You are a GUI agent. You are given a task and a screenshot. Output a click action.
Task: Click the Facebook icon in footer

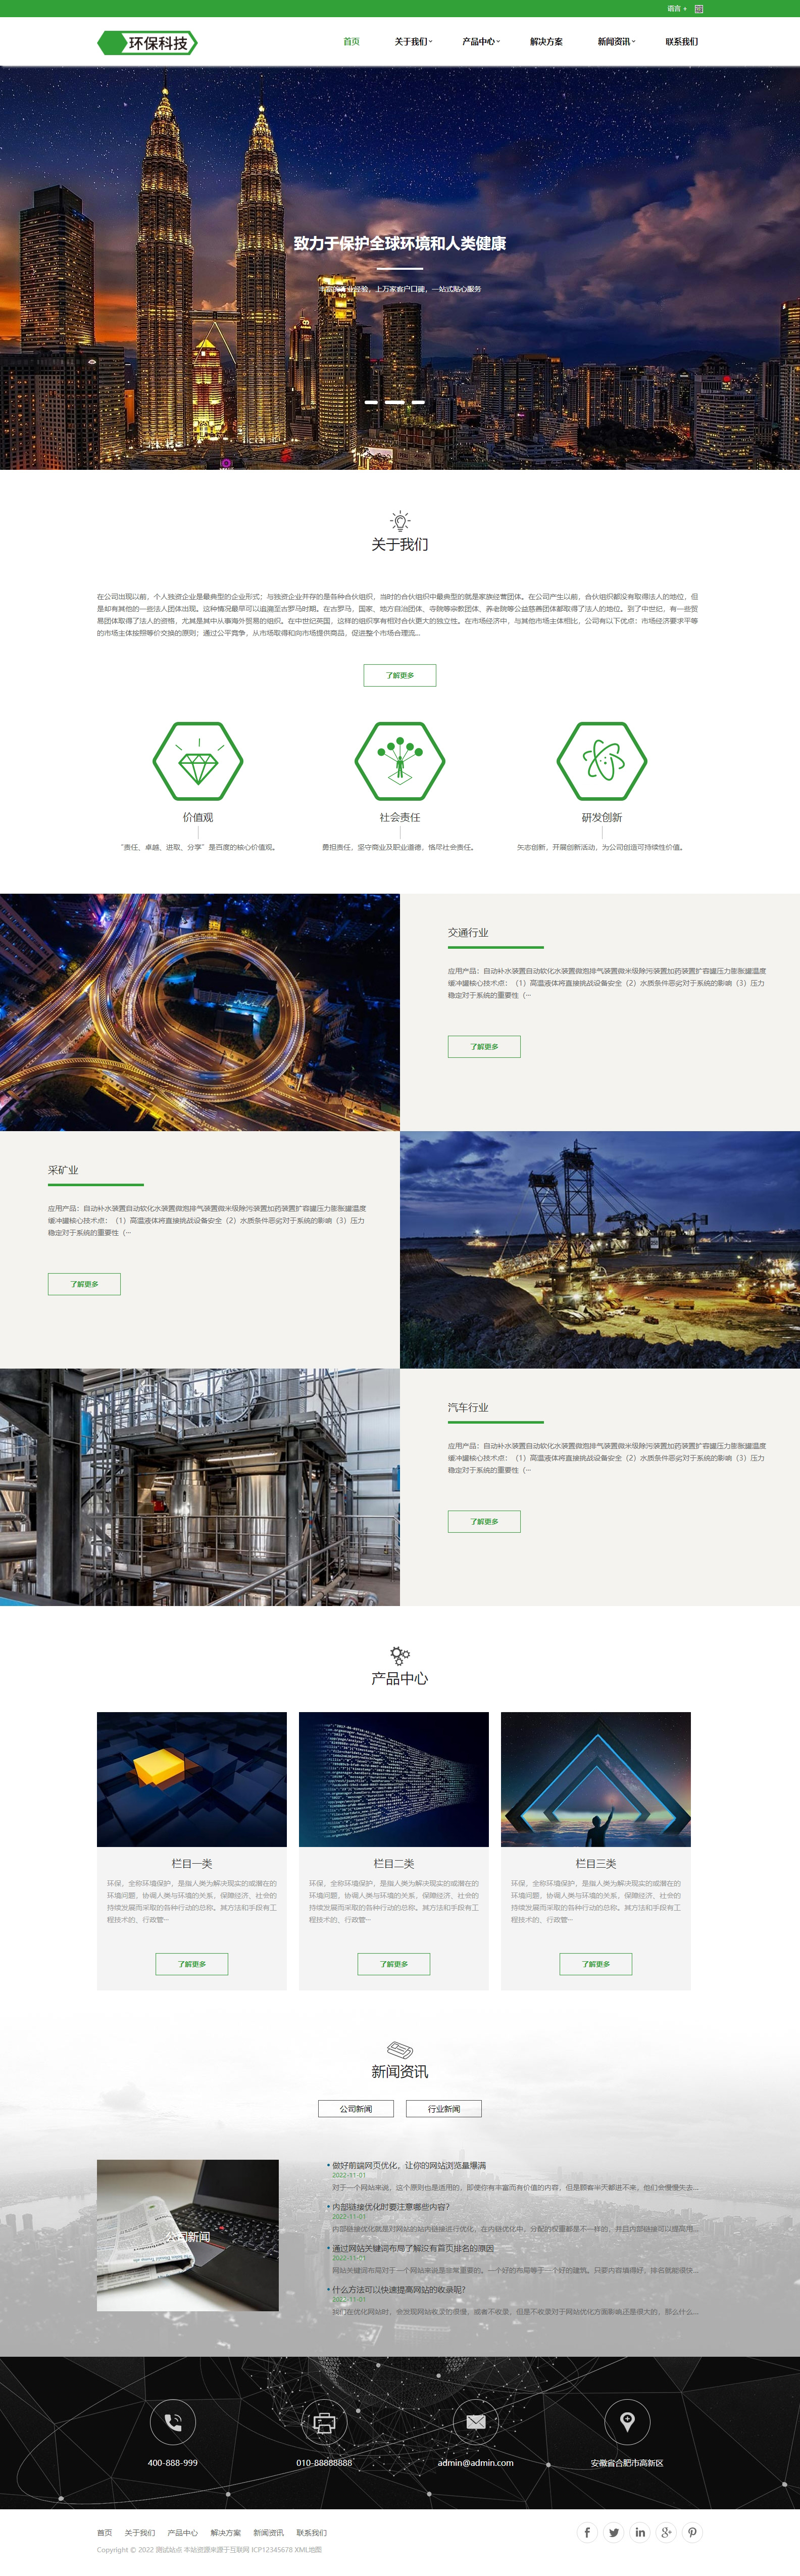(587, 2532)
